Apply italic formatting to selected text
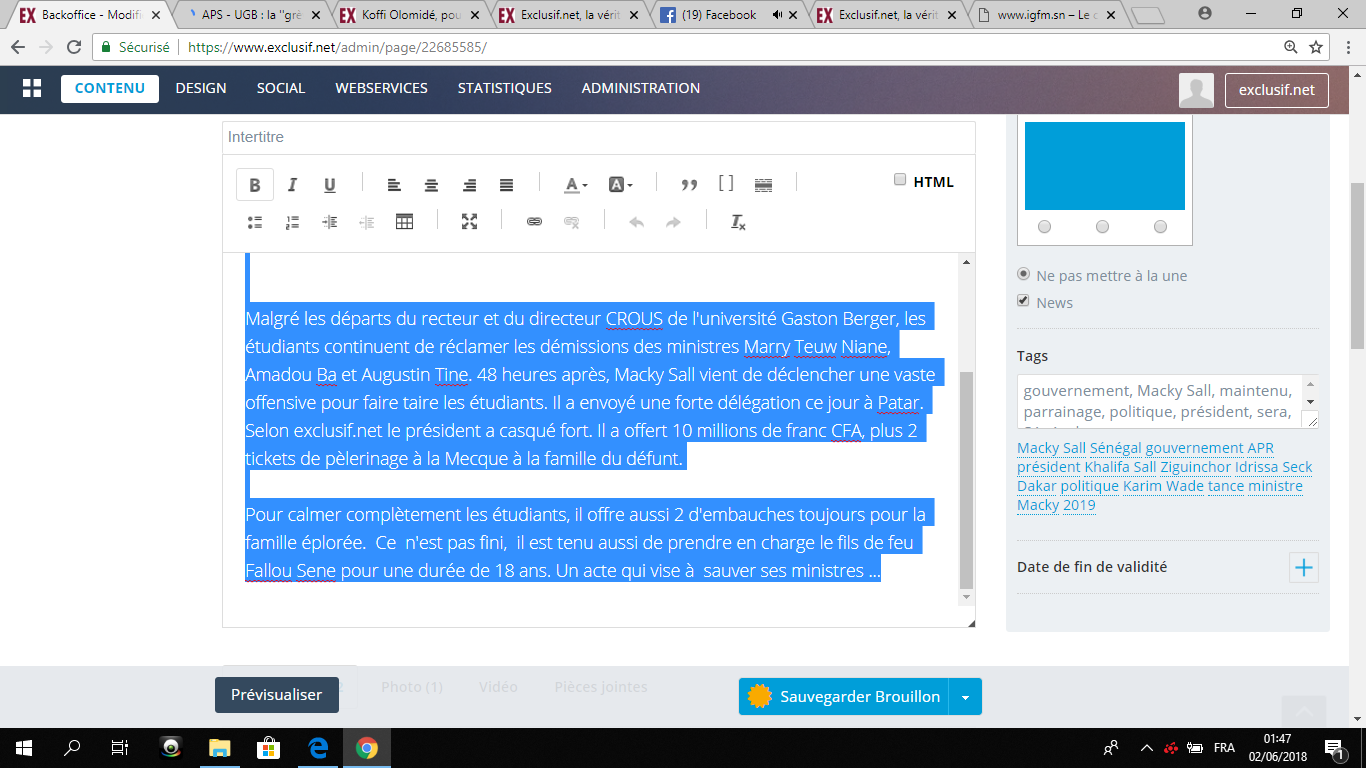Image resolution: width=1366 pixels, height=768 pixels. coord(292,185)
